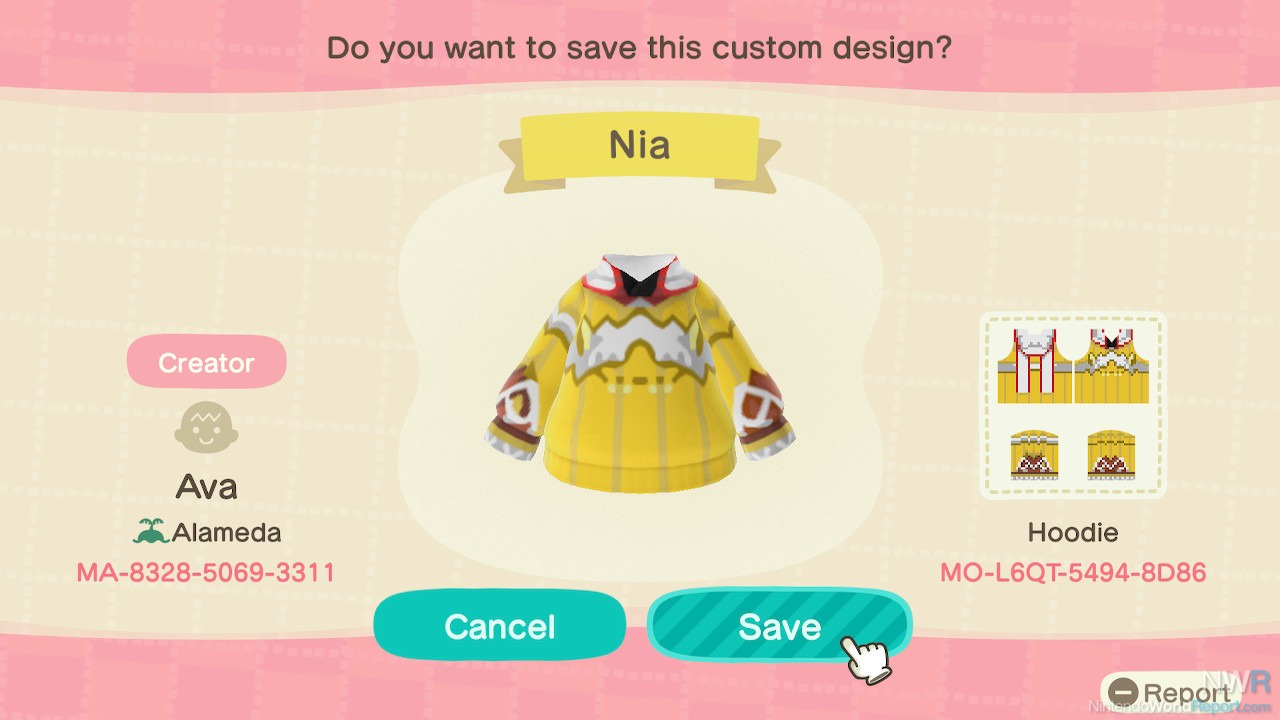Click the Nia design name ribbon
This screenshot has width=1280, height=720.
pos(640,146)
